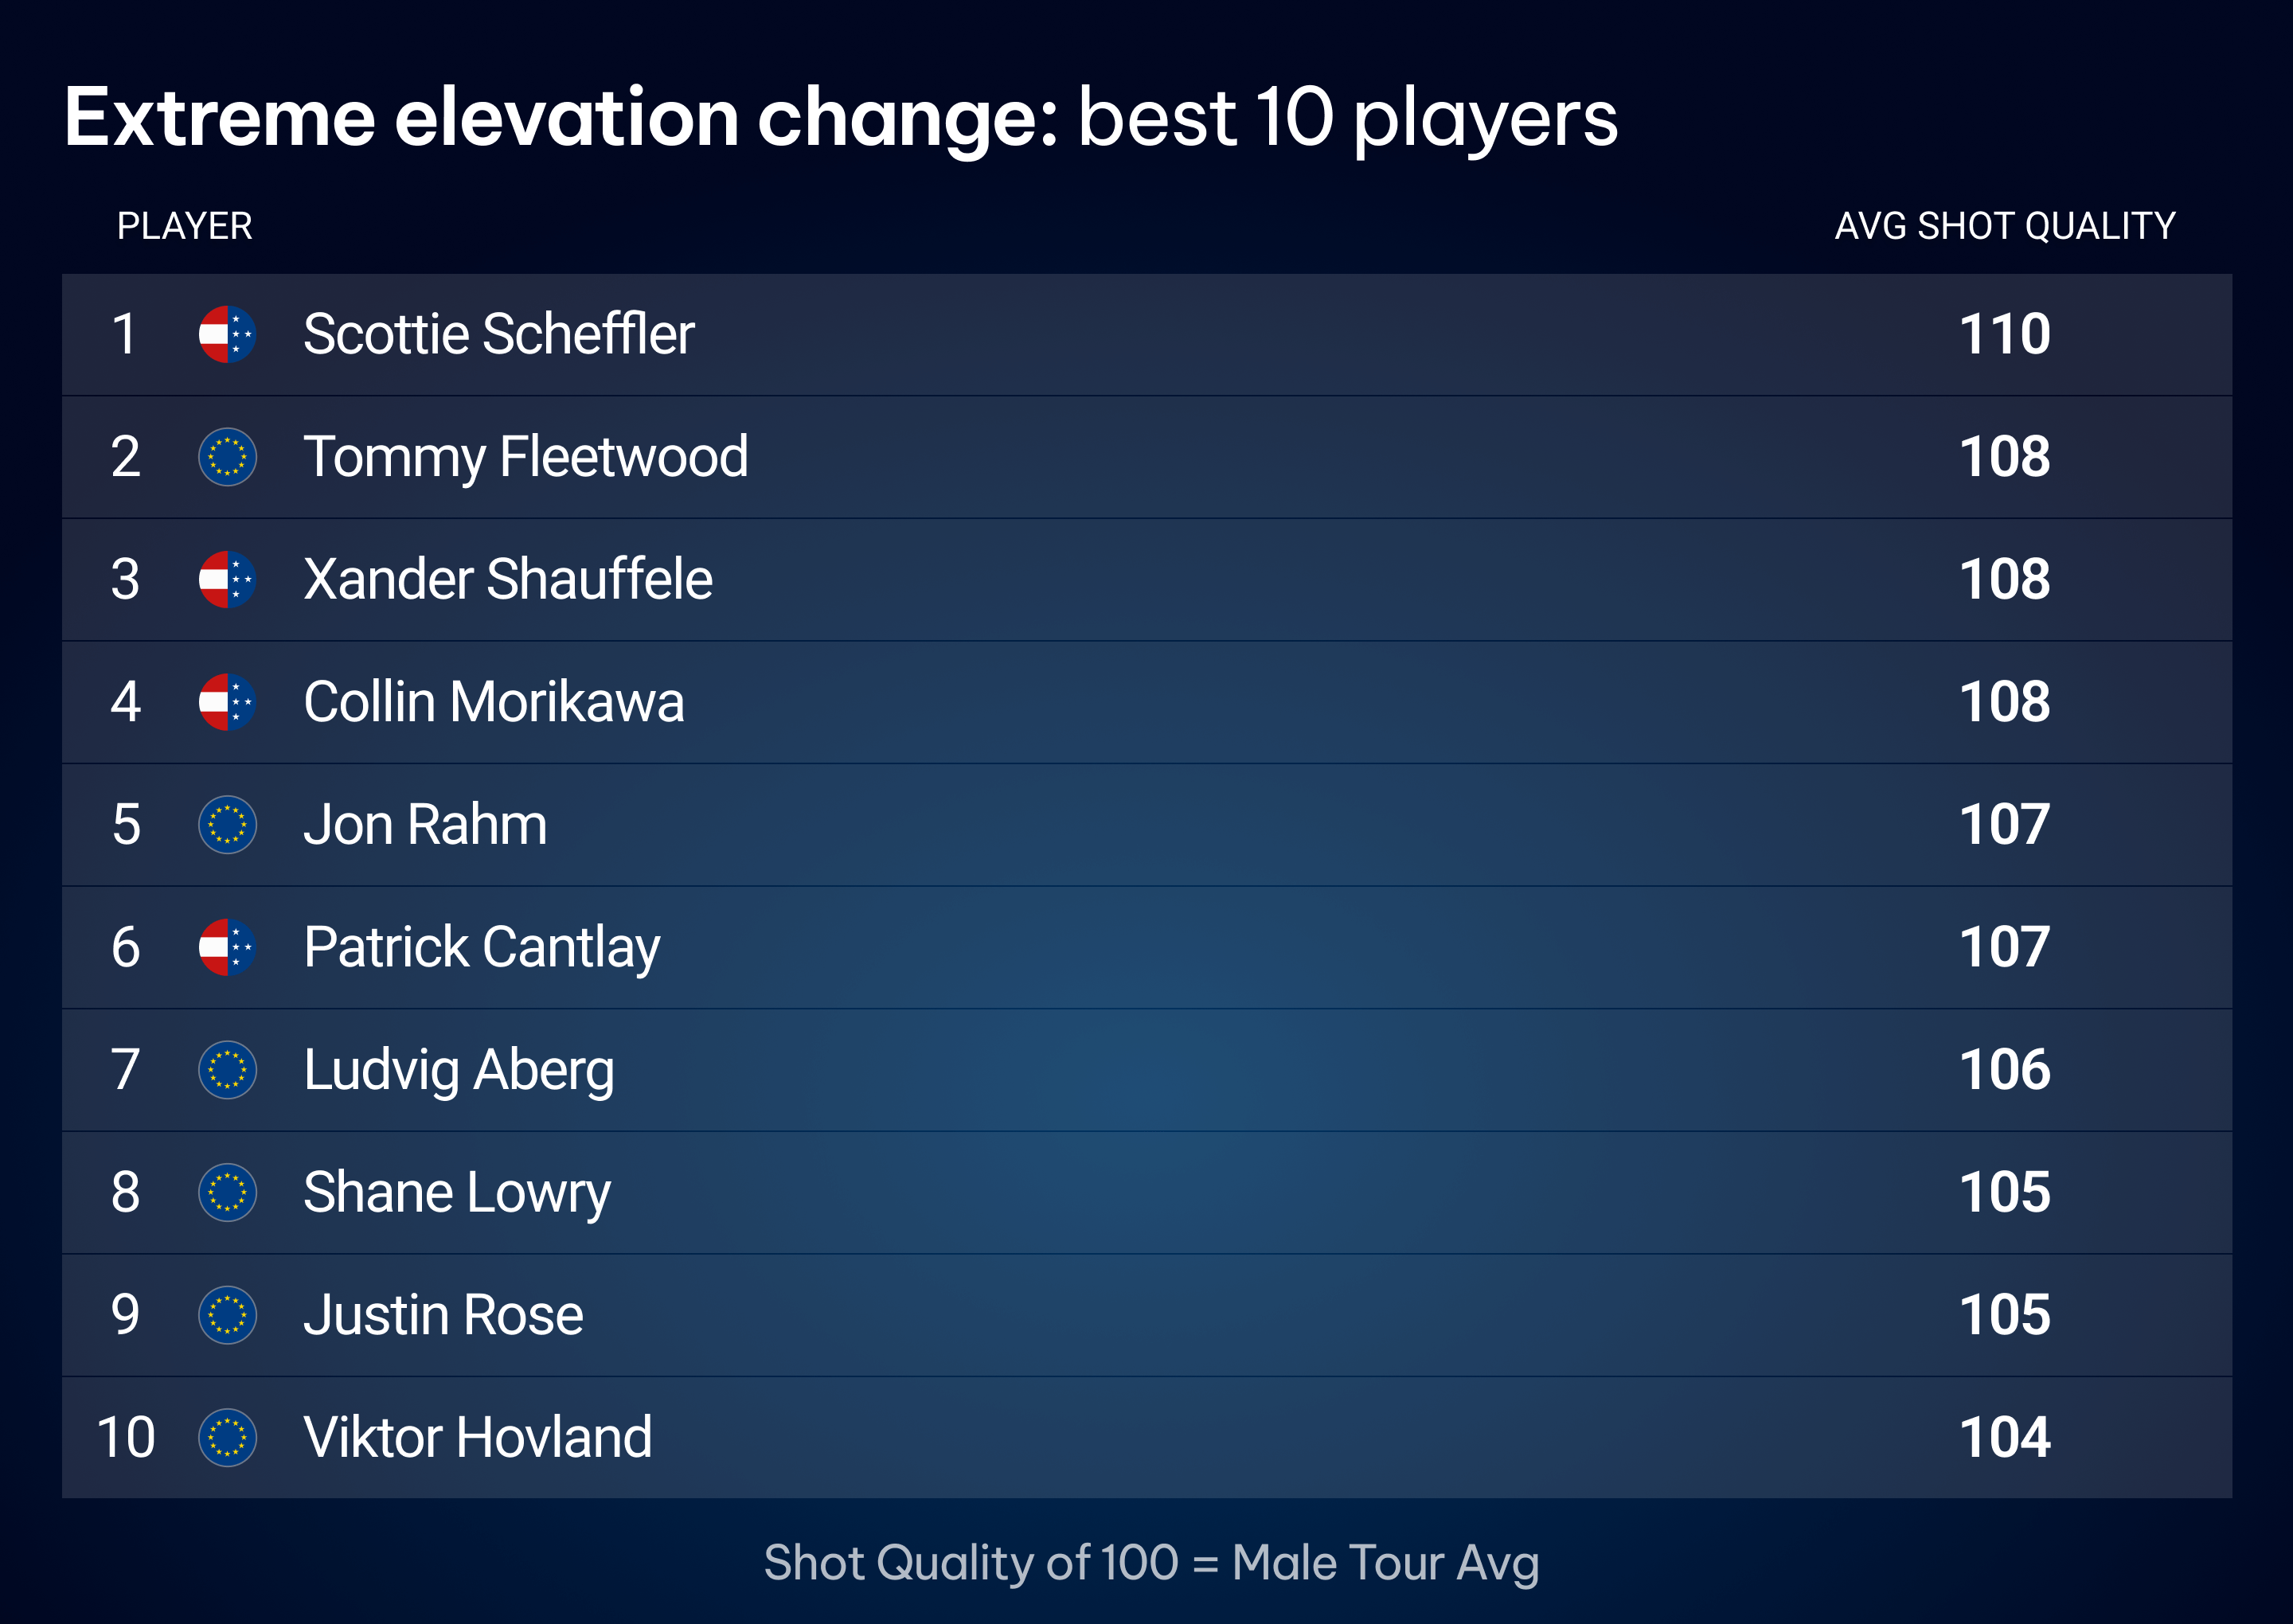Click Jon Rahm's name in the table
The width and height of the screenshot is (2293, 1624).
coord(425,825)
